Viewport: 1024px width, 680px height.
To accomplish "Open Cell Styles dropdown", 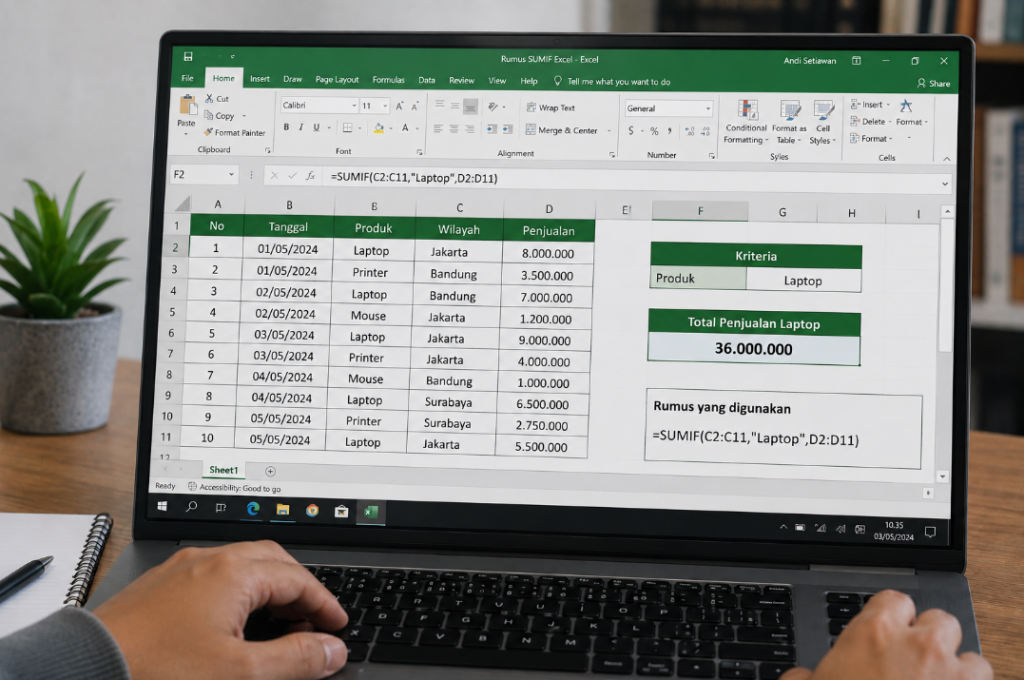I will [823, 123].
